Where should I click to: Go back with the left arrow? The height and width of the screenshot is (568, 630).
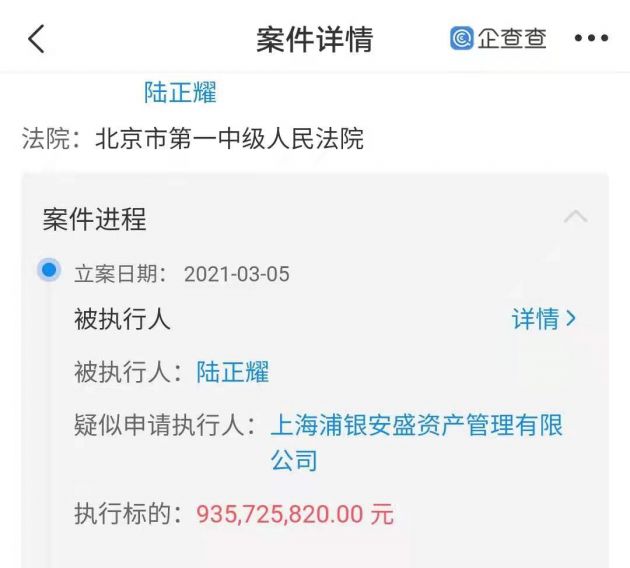point(36,39)
